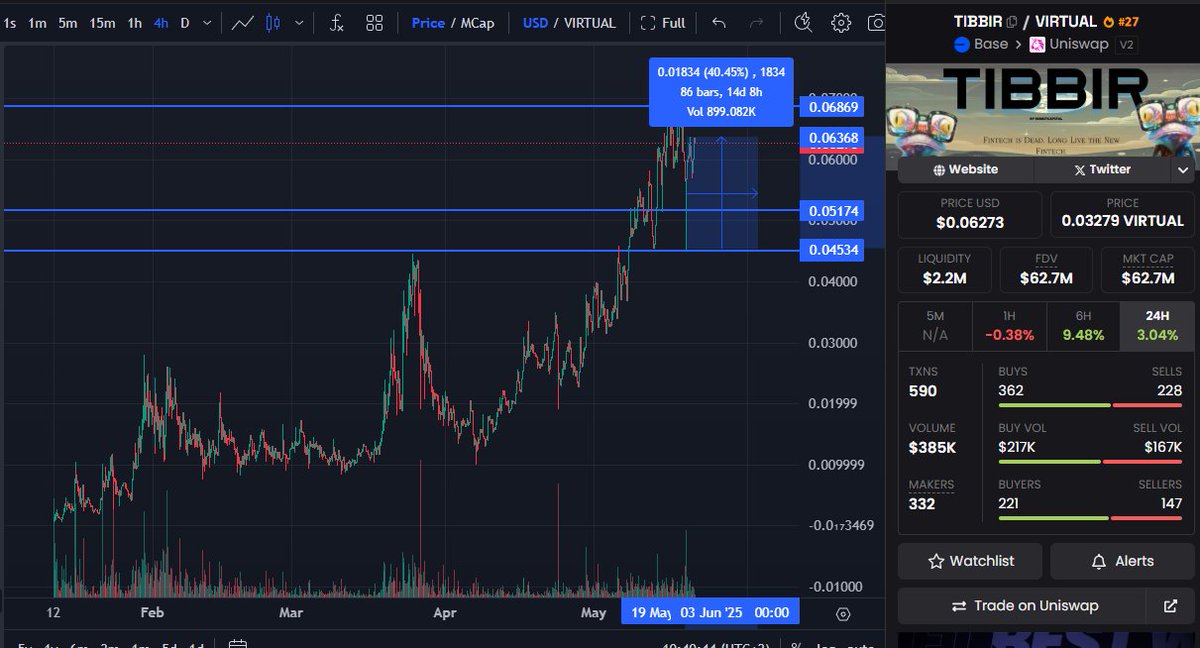The width and height of the screenshot is (1200, 648).
Task: Click the undo arrow in chart toolbar
Action: tap(719, 22)
